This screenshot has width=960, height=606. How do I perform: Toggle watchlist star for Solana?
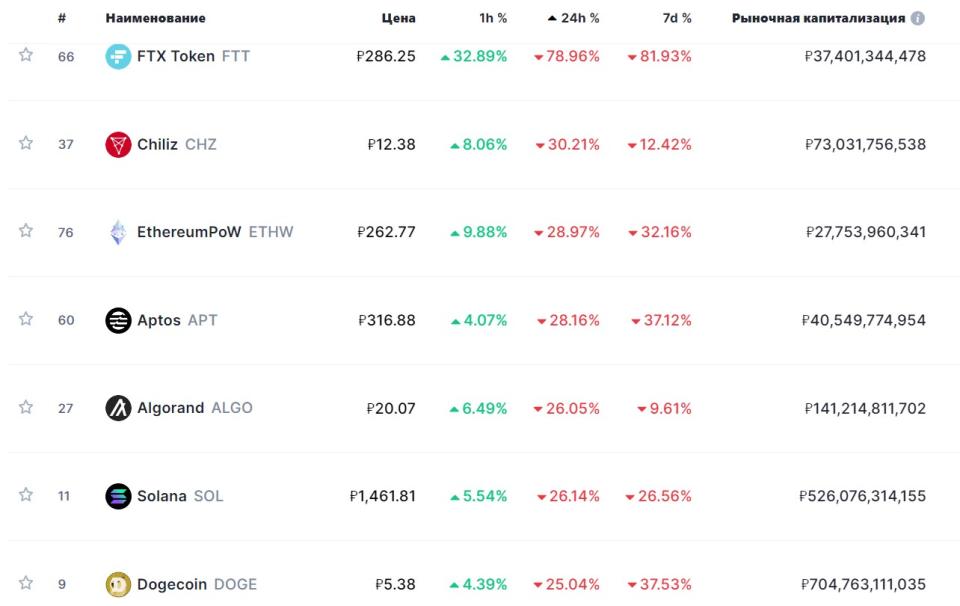[x=26, y=495]
